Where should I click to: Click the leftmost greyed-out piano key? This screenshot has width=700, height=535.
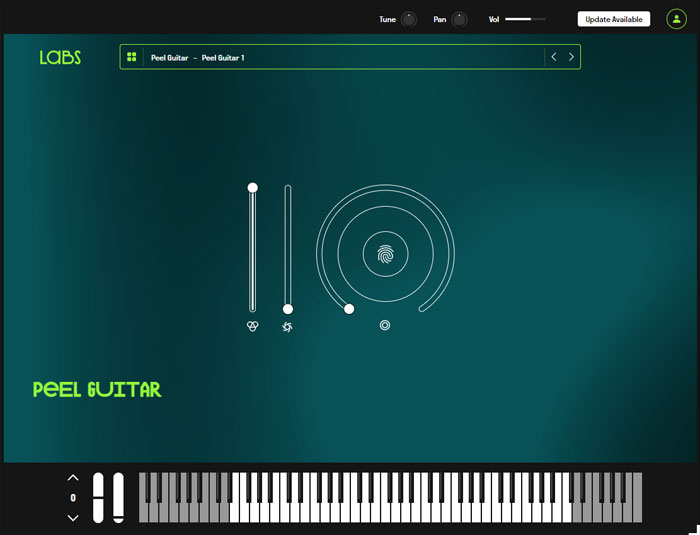143,514
